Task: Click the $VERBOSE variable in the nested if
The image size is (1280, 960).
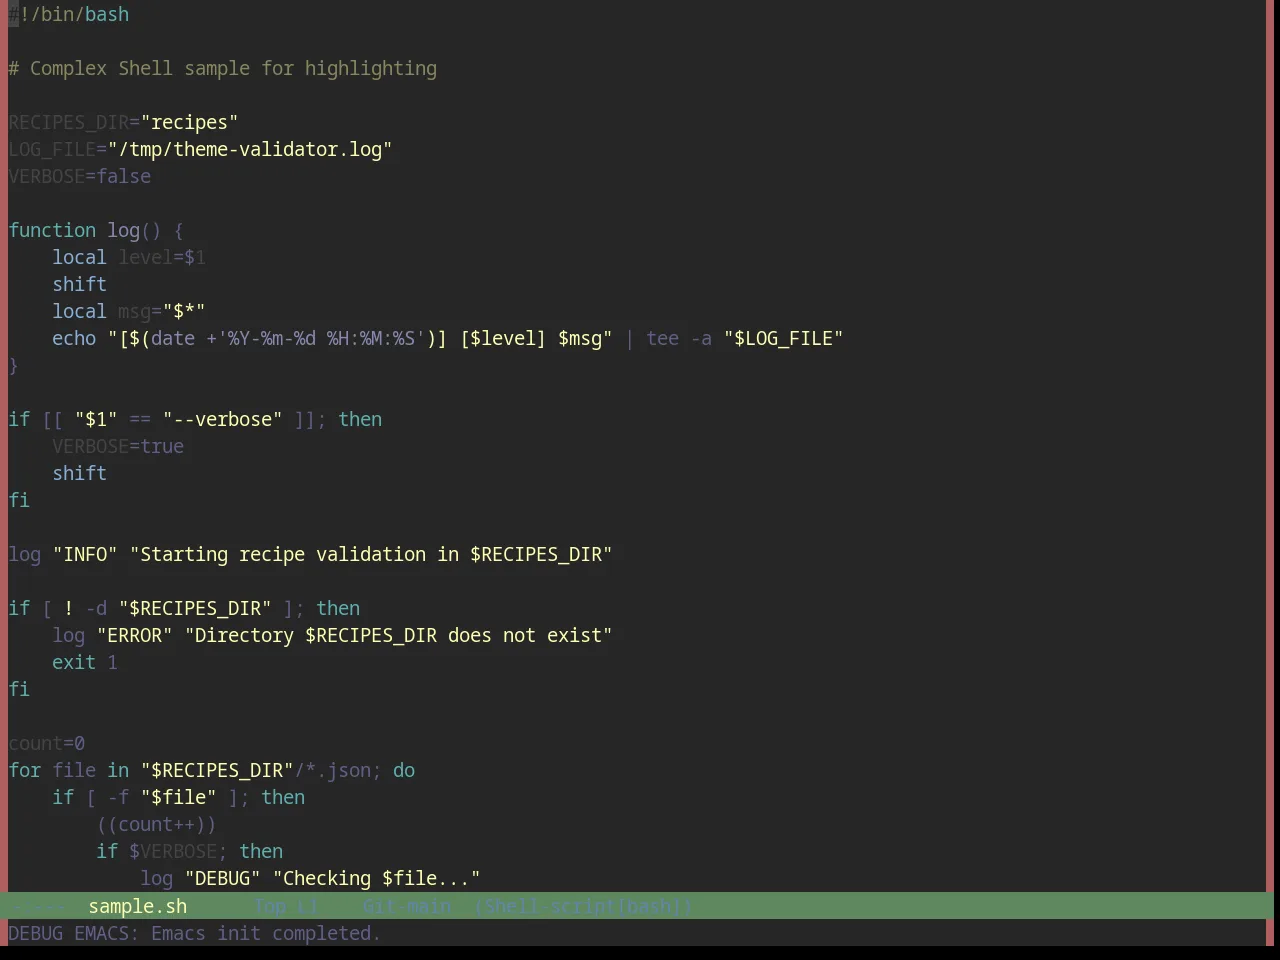Action: coord(173,852)
